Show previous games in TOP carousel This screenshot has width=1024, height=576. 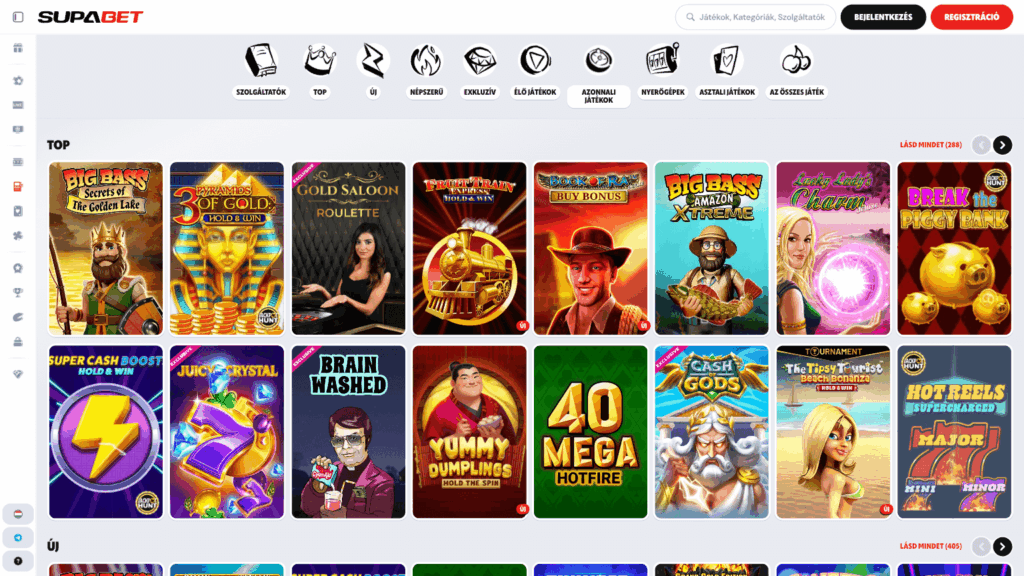981,145
